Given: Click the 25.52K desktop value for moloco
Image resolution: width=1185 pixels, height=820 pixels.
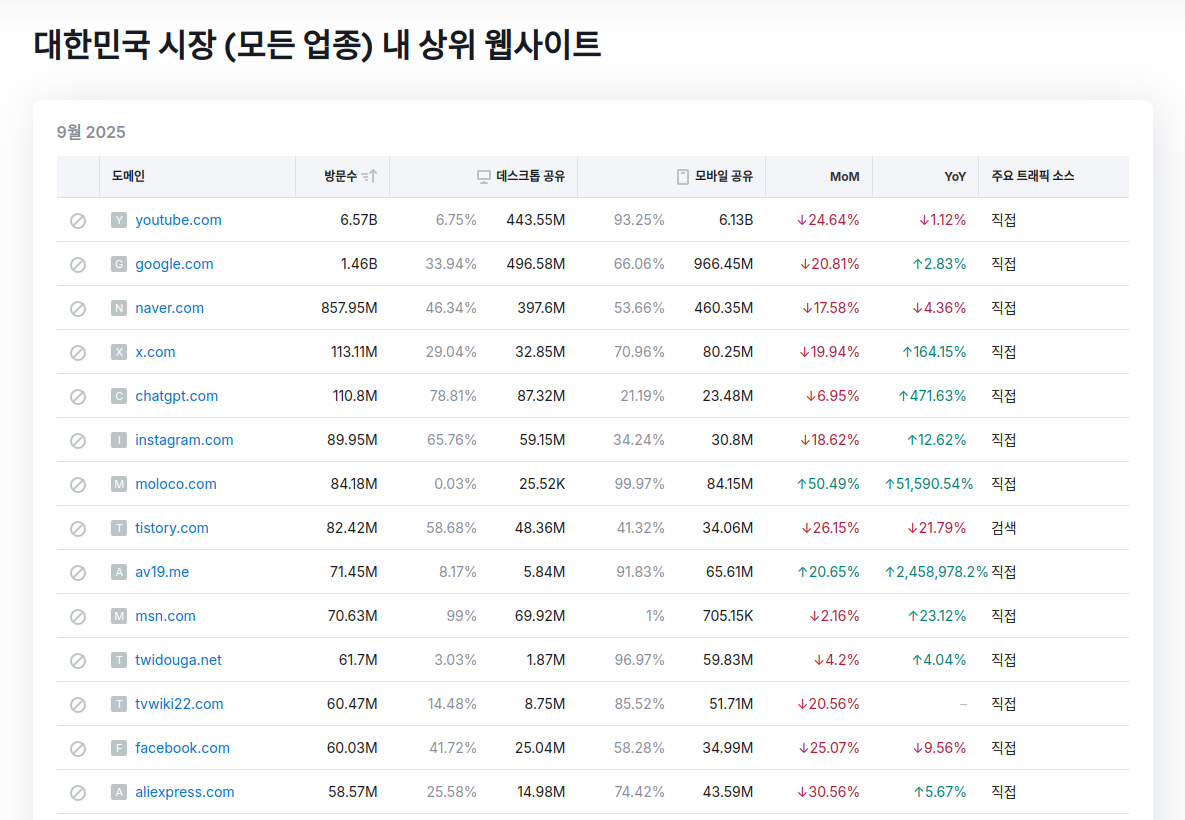Looking at the screenshot, I should tap(542, 484).
